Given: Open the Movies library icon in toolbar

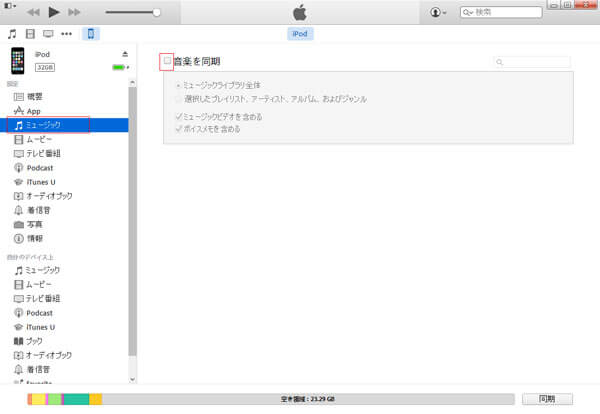Looking at the screenshot, I should coord(30,34).
